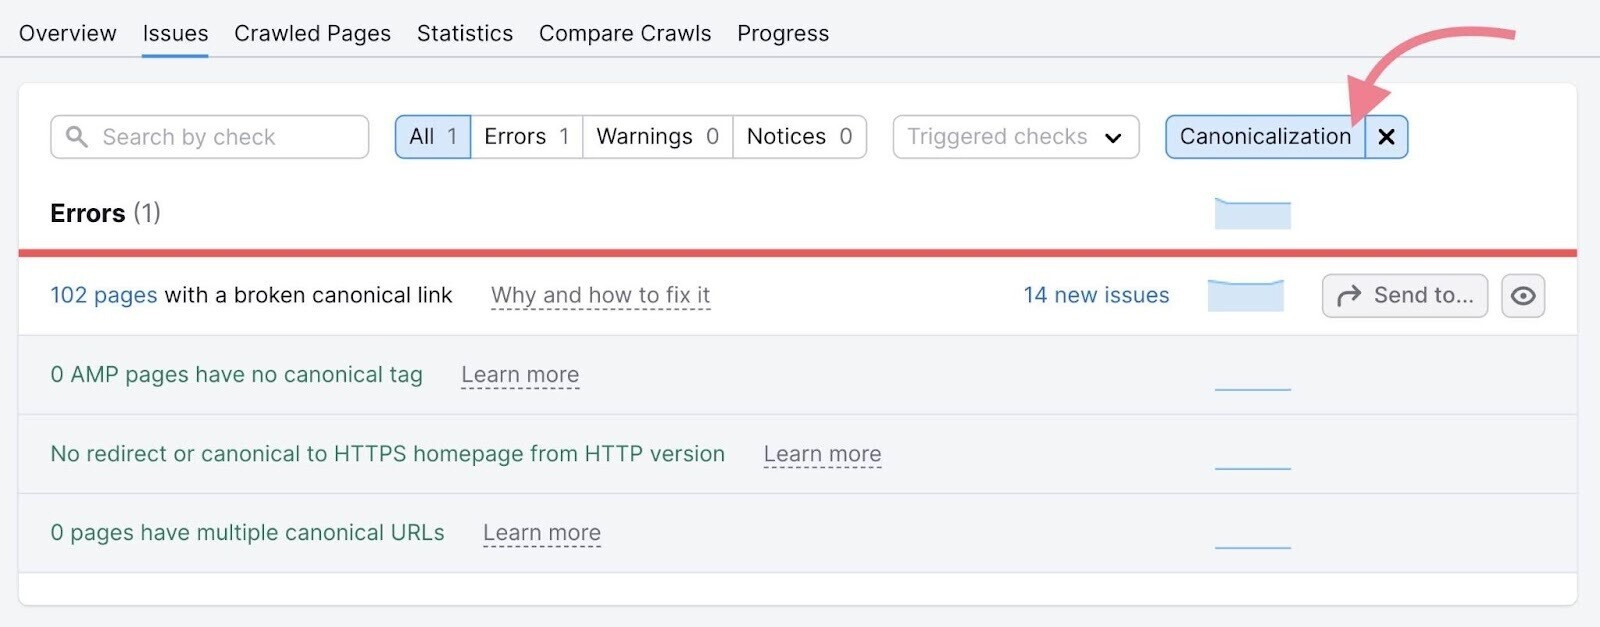Hide the broken canonical link issue
Viewport: 1600px width, 627px height.
pyautogui.click(x=1522, y=296)
